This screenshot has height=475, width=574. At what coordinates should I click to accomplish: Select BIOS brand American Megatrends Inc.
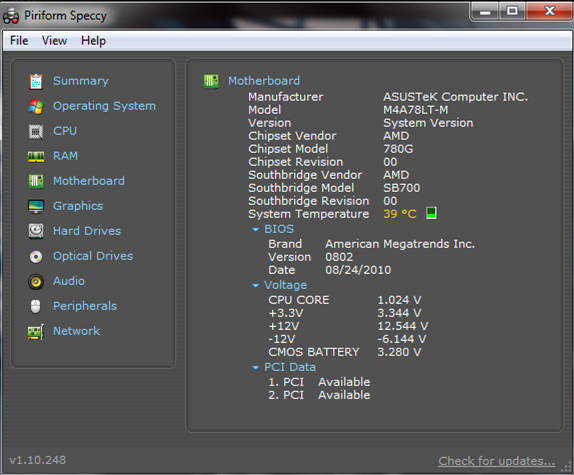400,244
